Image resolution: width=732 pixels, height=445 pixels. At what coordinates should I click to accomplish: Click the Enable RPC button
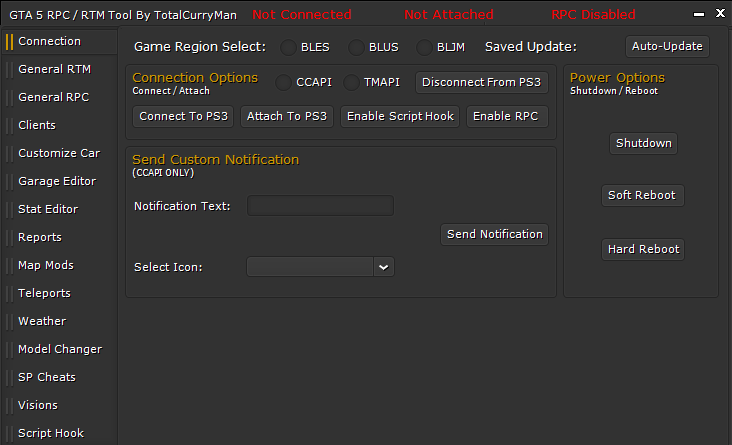point(507,116)
